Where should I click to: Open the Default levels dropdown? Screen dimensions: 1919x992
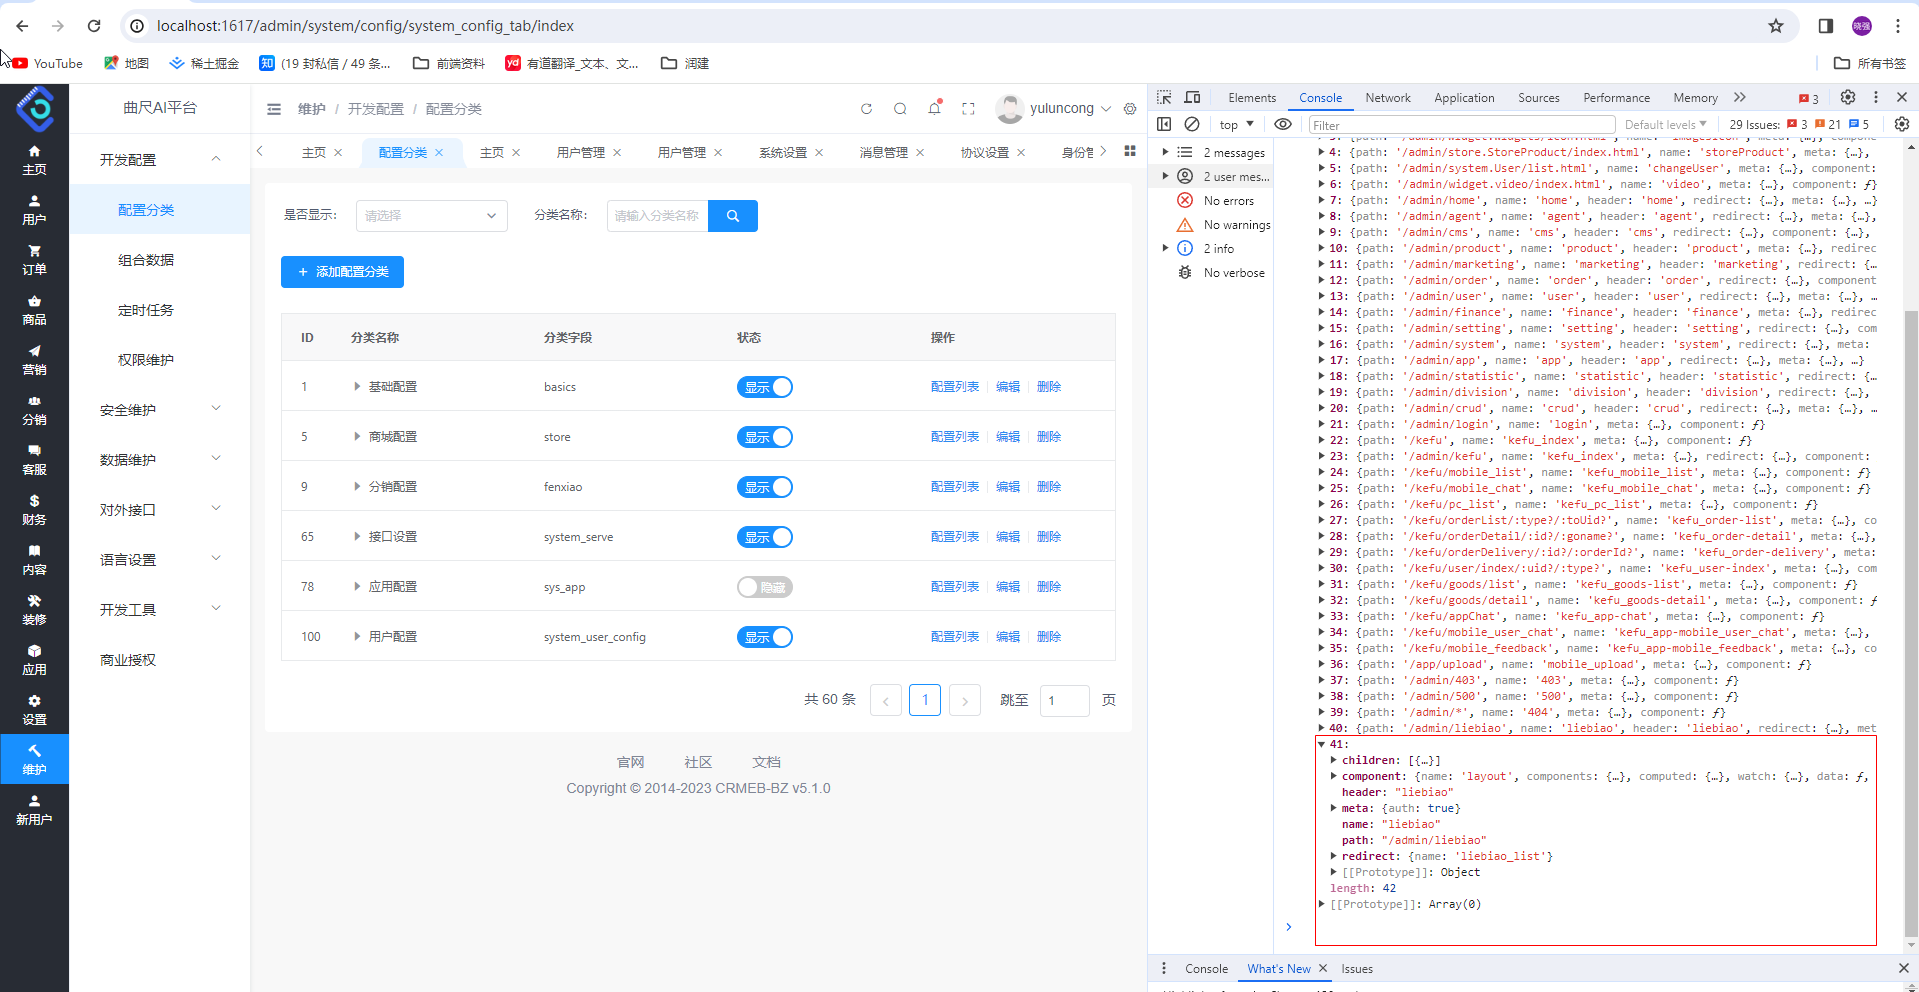(1666, 124)
